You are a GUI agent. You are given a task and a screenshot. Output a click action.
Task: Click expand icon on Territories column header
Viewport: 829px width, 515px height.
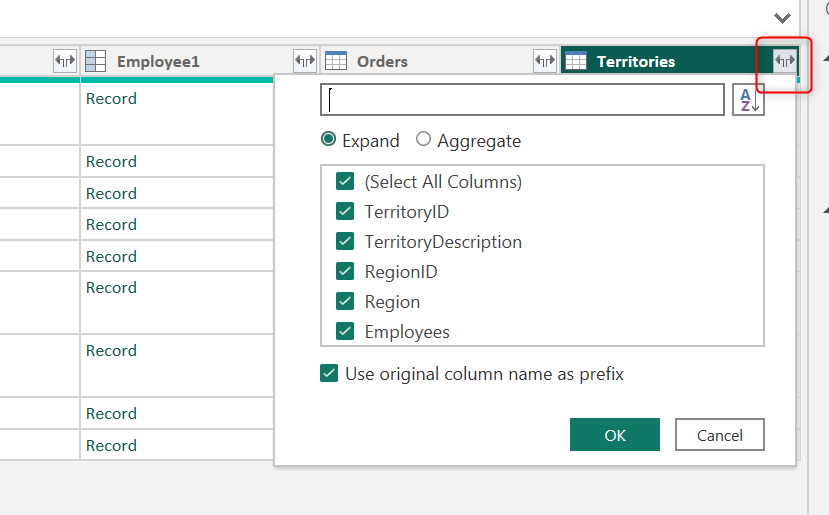pos(785,61)
